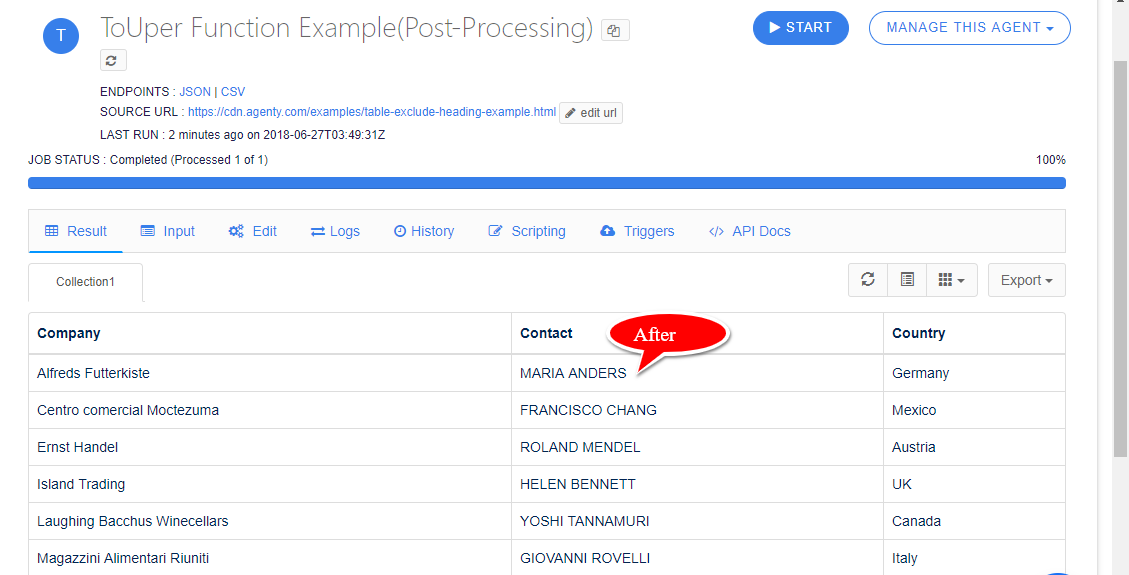1129x575 pixels.
Task: Open the History tab
Action: tap(424, 231)
